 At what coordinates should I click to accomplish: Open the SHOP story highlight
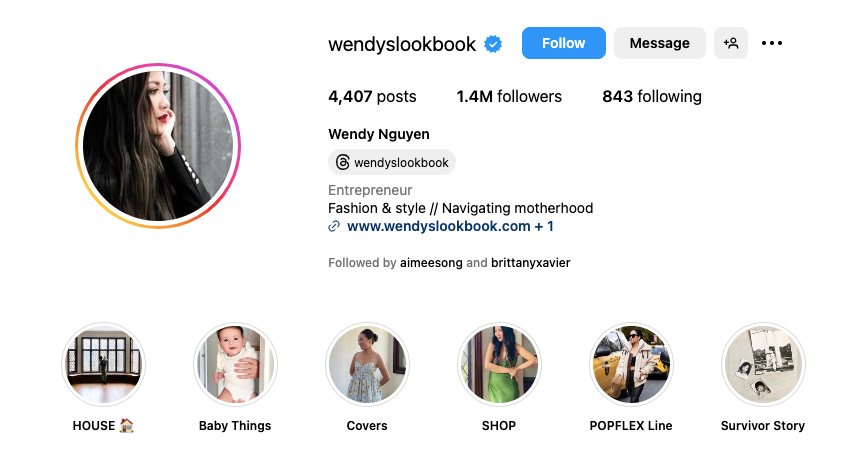[x=499, y=365]
